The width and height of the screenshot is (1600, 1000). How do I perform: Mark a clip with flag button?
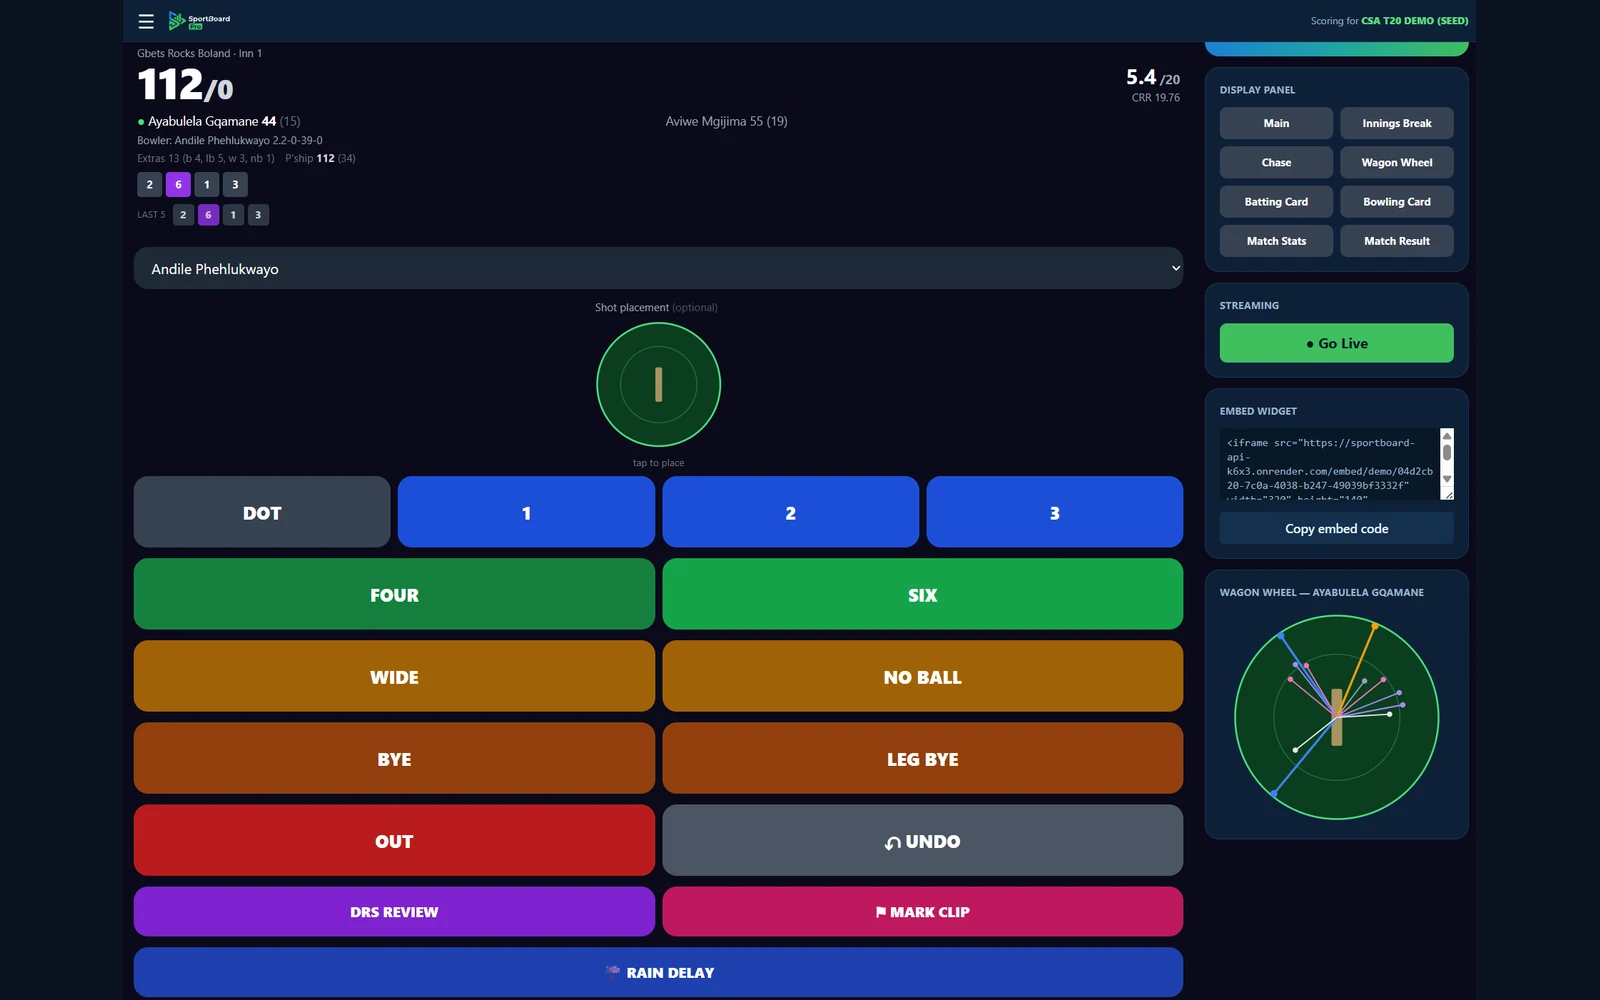click(922, 911)
